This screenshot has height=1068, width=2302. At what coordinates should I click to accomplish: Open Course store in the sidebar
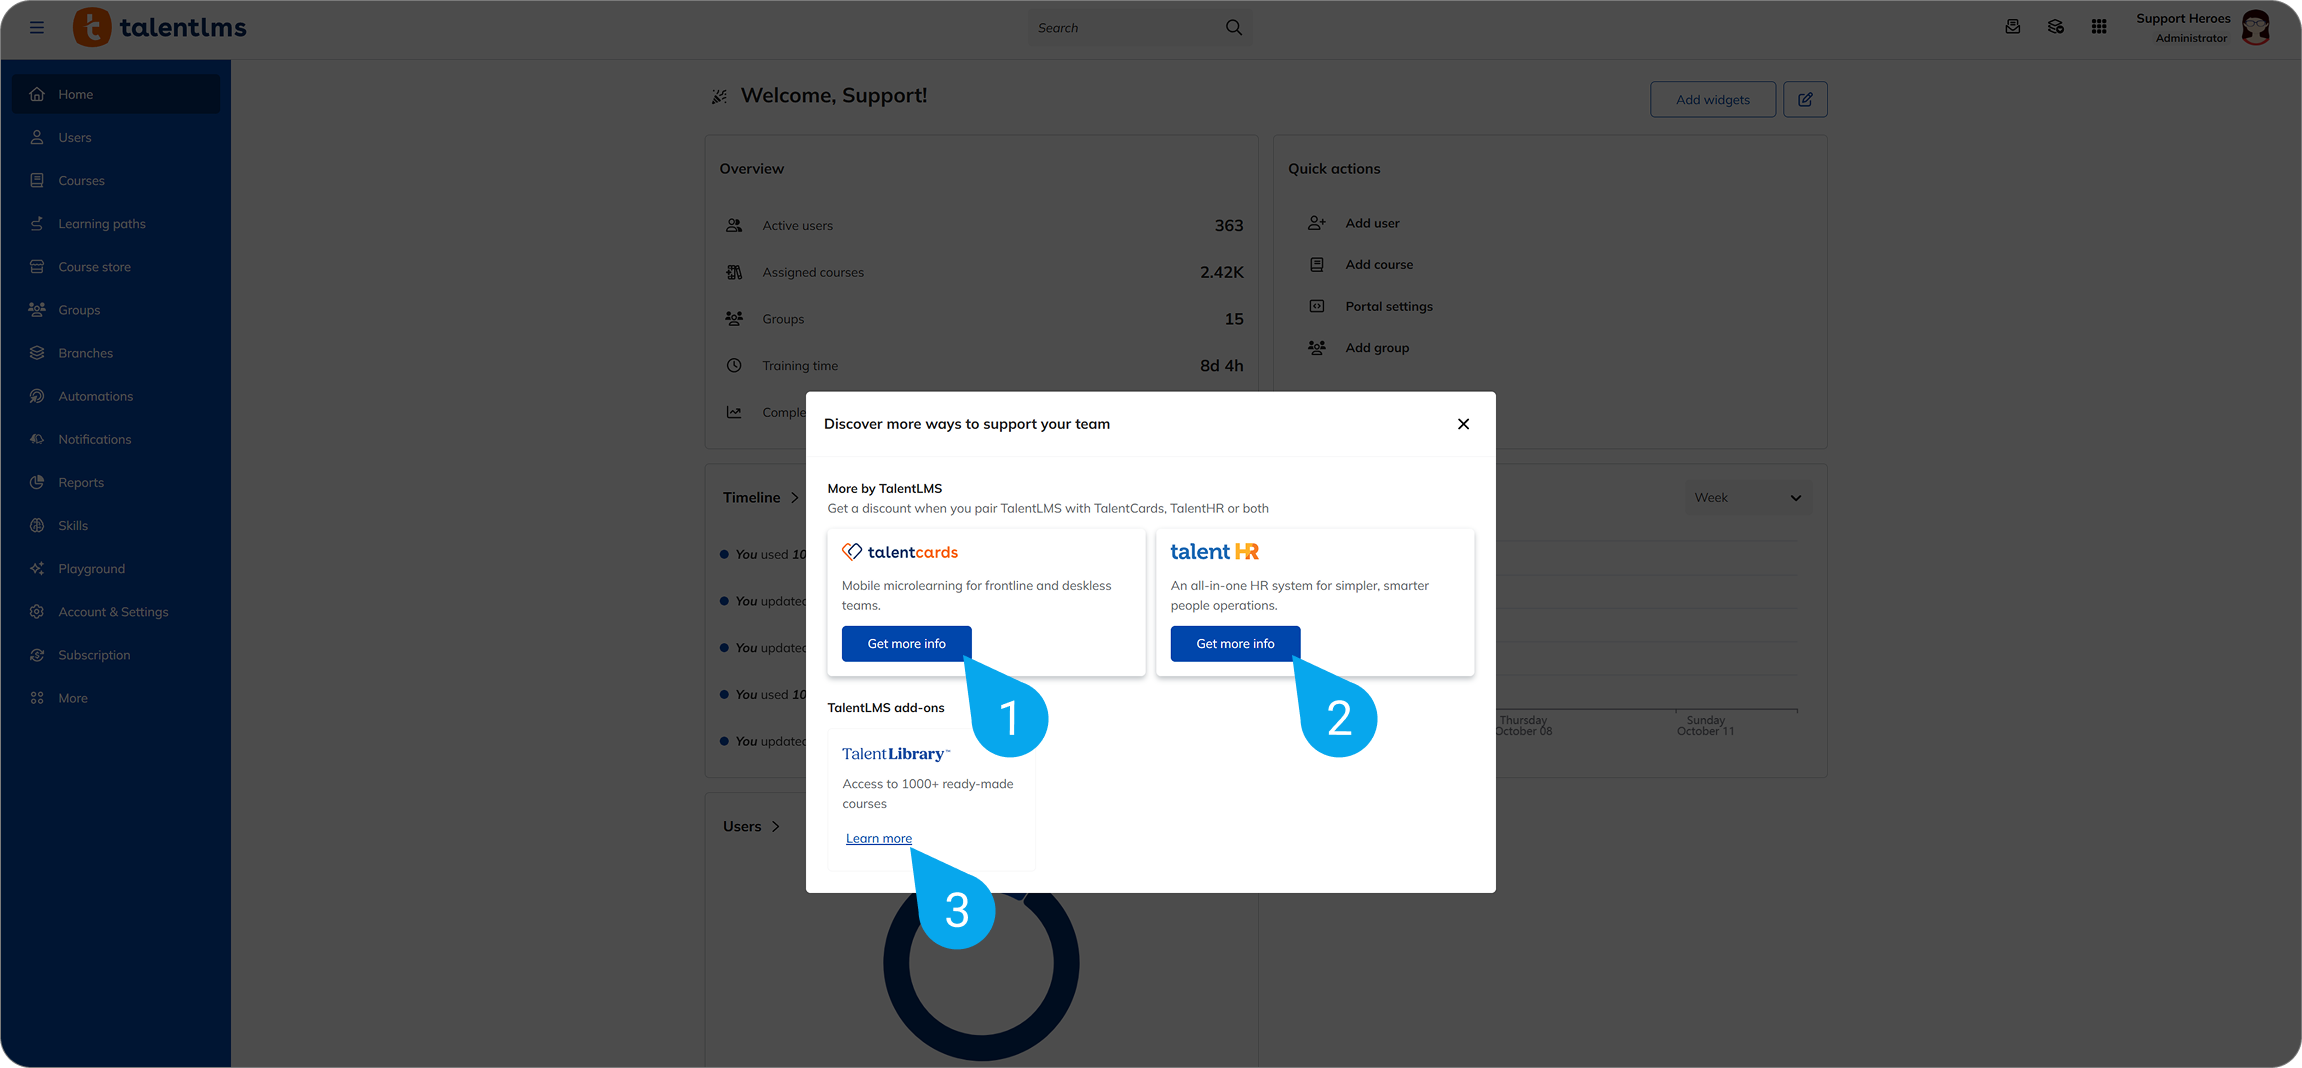(116, 267)
